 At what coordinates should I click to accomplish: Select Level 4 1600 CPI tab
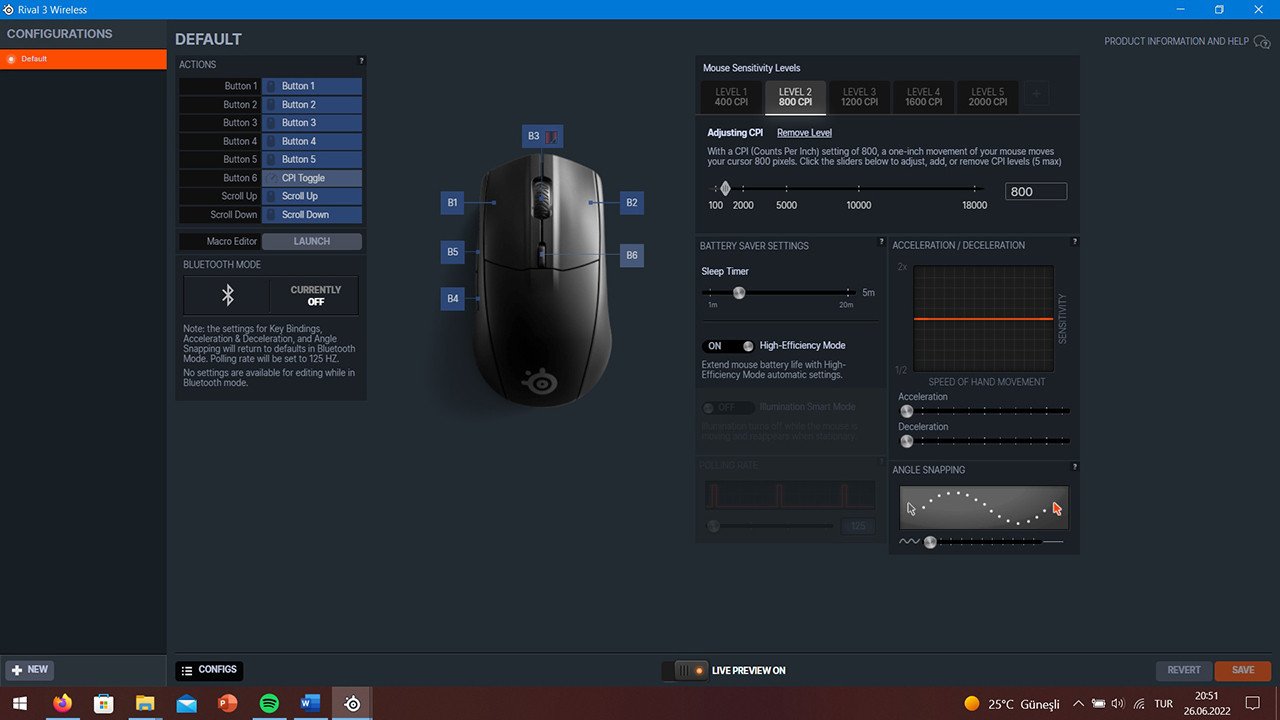click(923, 97)
